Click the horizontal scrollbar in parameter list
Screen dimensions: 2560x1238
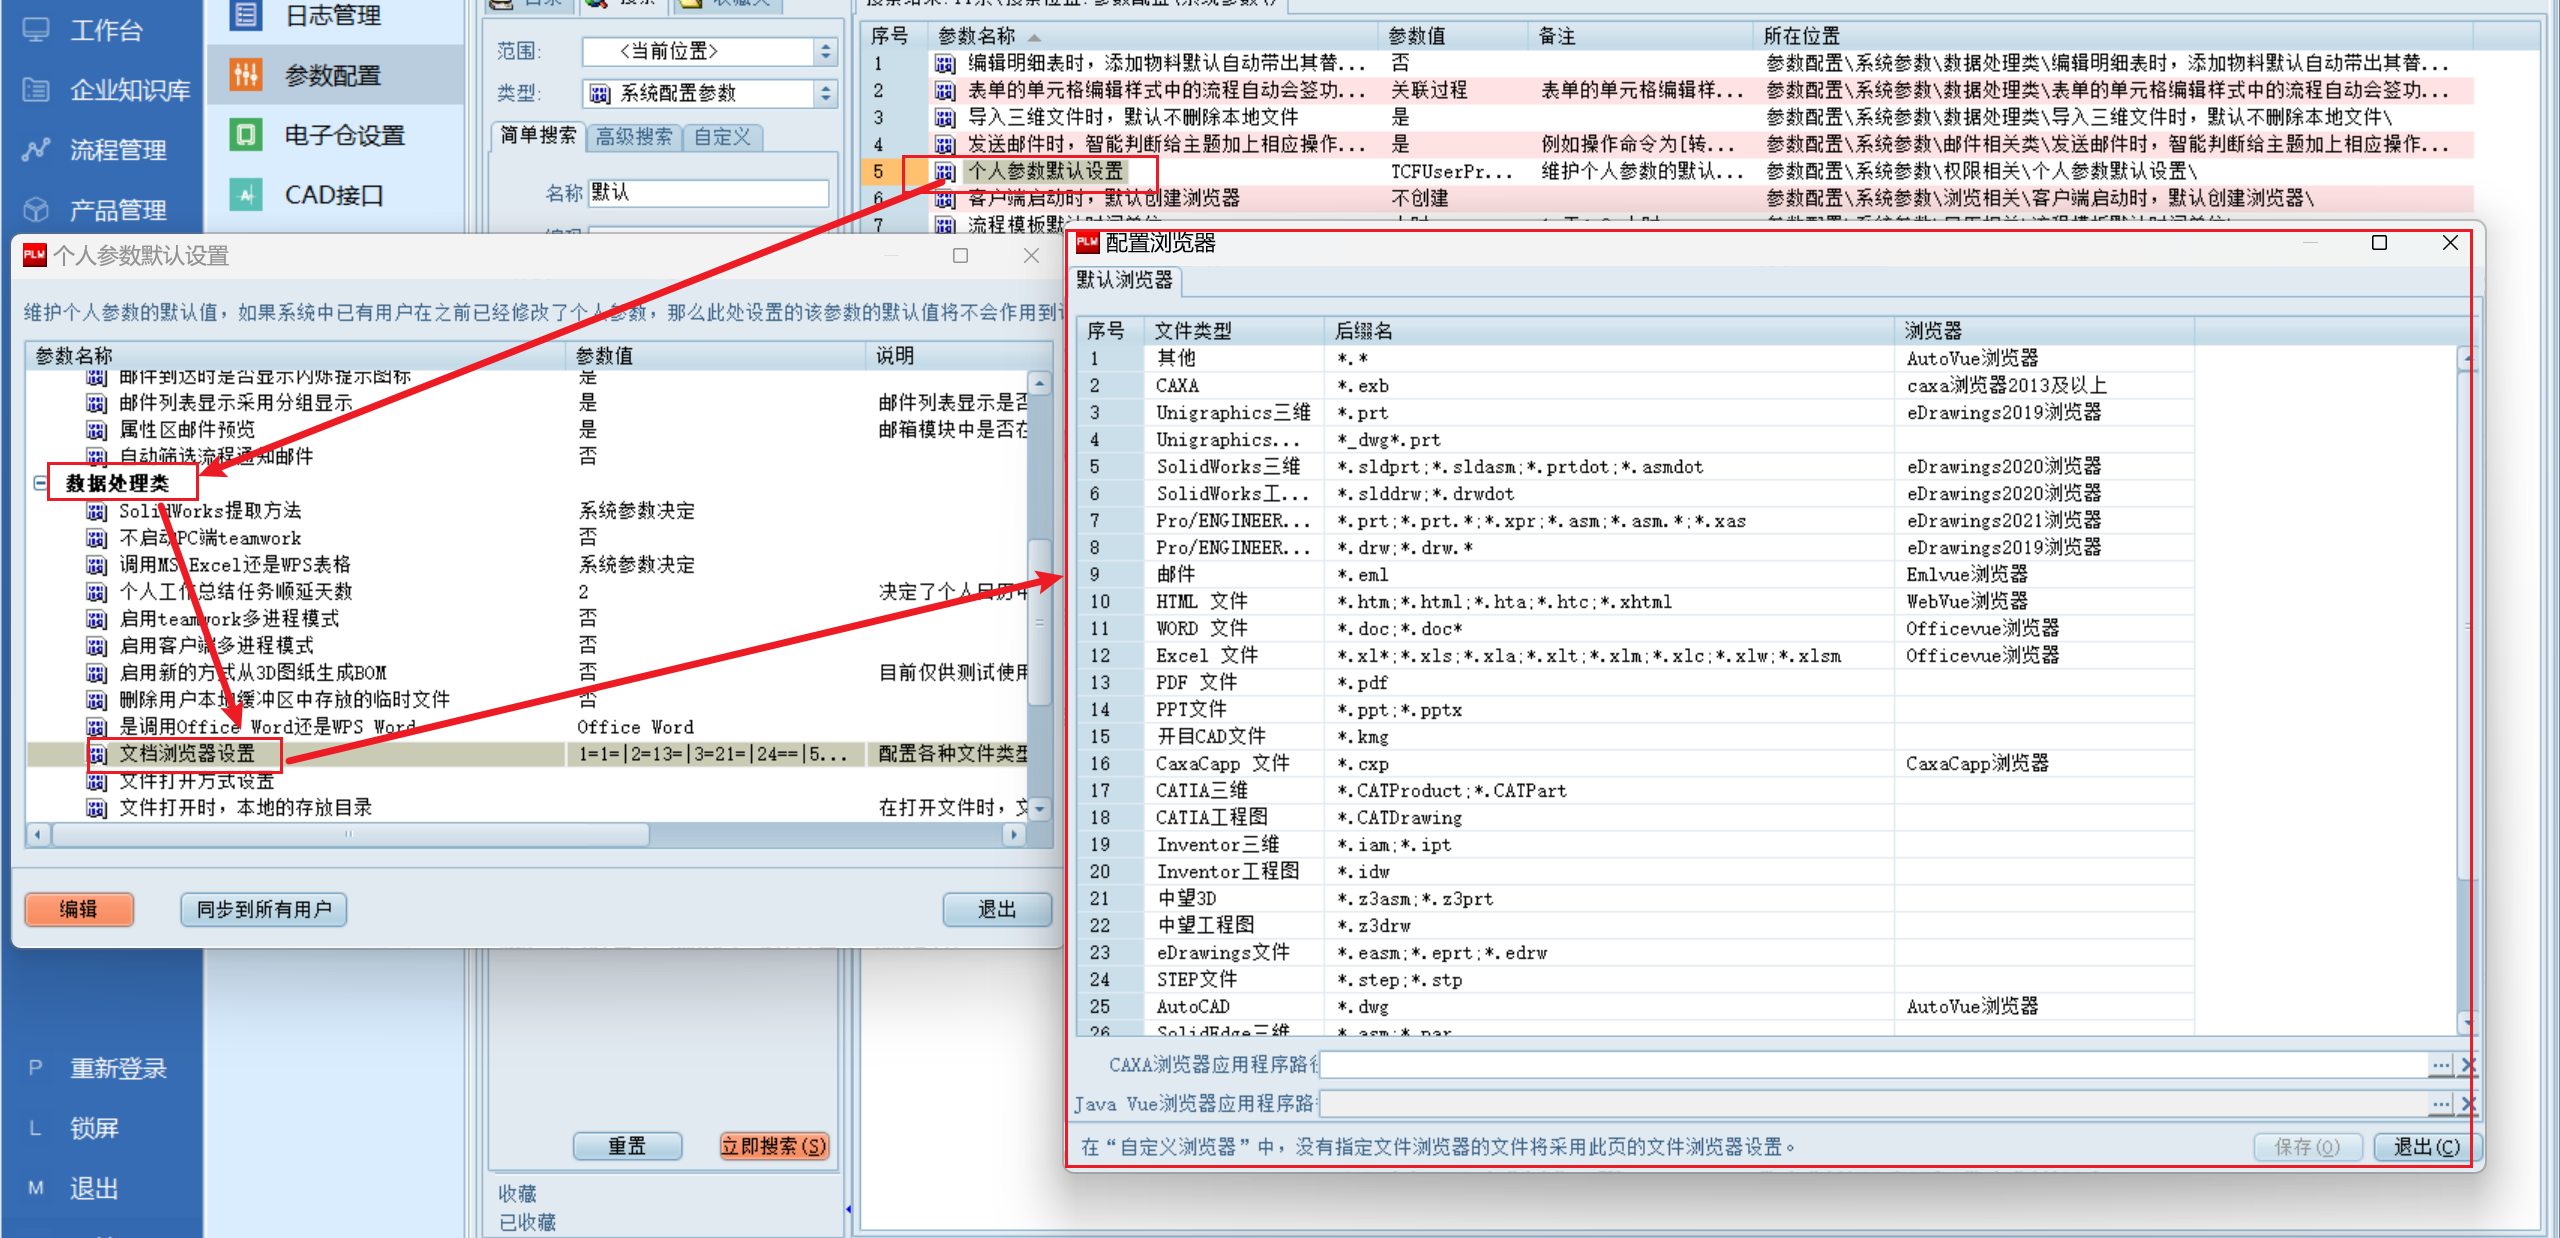click(525, 834)
